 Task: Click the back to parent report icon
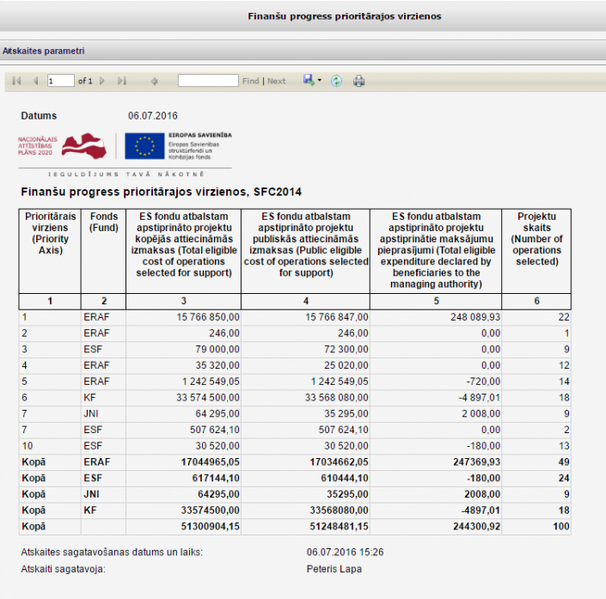click(154, 81)
